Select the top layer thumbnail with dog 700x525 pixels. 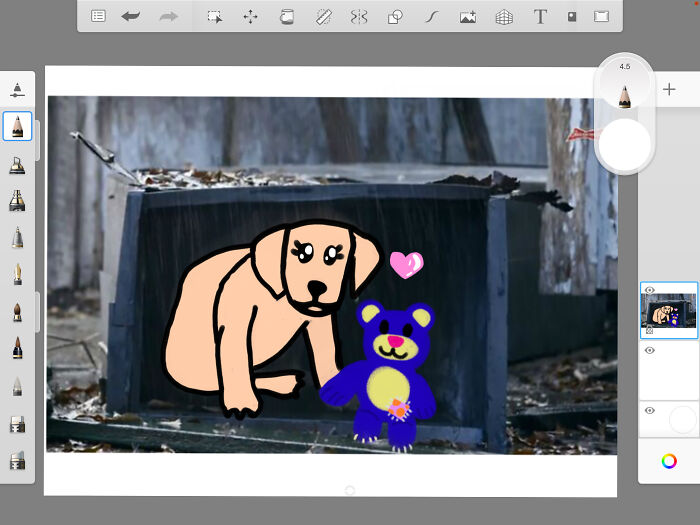click(669, 312)
